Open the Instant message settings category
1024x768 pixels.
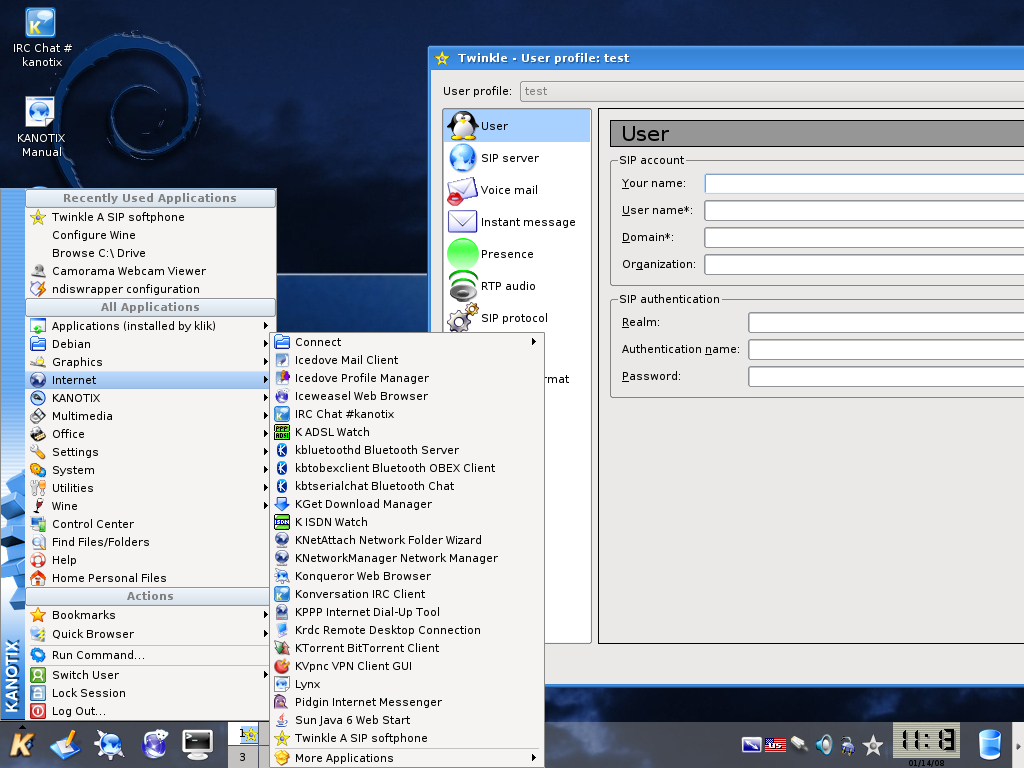tap(517, 222)
